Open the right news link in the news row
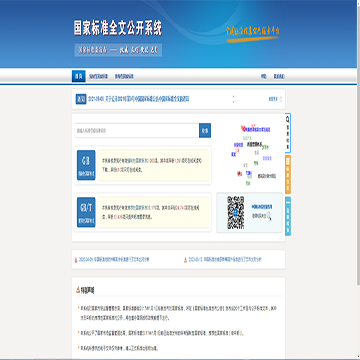This screenshot has width=360, height=360. click(x=225, y=259)
